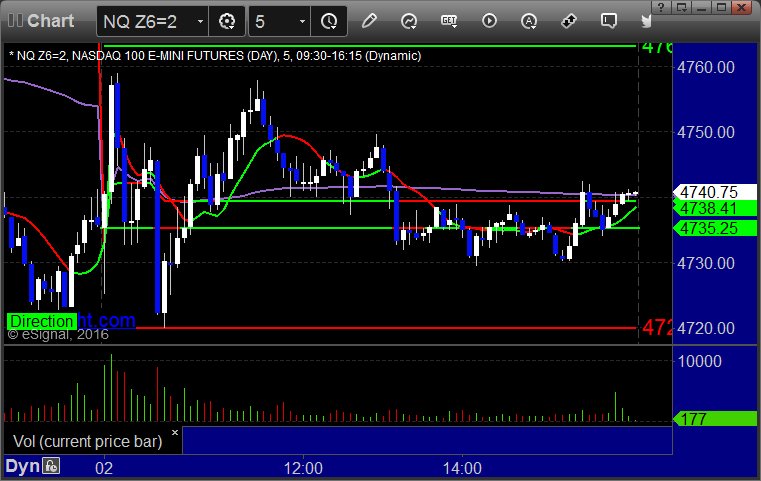761x481 pixels.
Task: Open the symbol dropdown arrow next to NQ Z6=2
Action: 200,21
